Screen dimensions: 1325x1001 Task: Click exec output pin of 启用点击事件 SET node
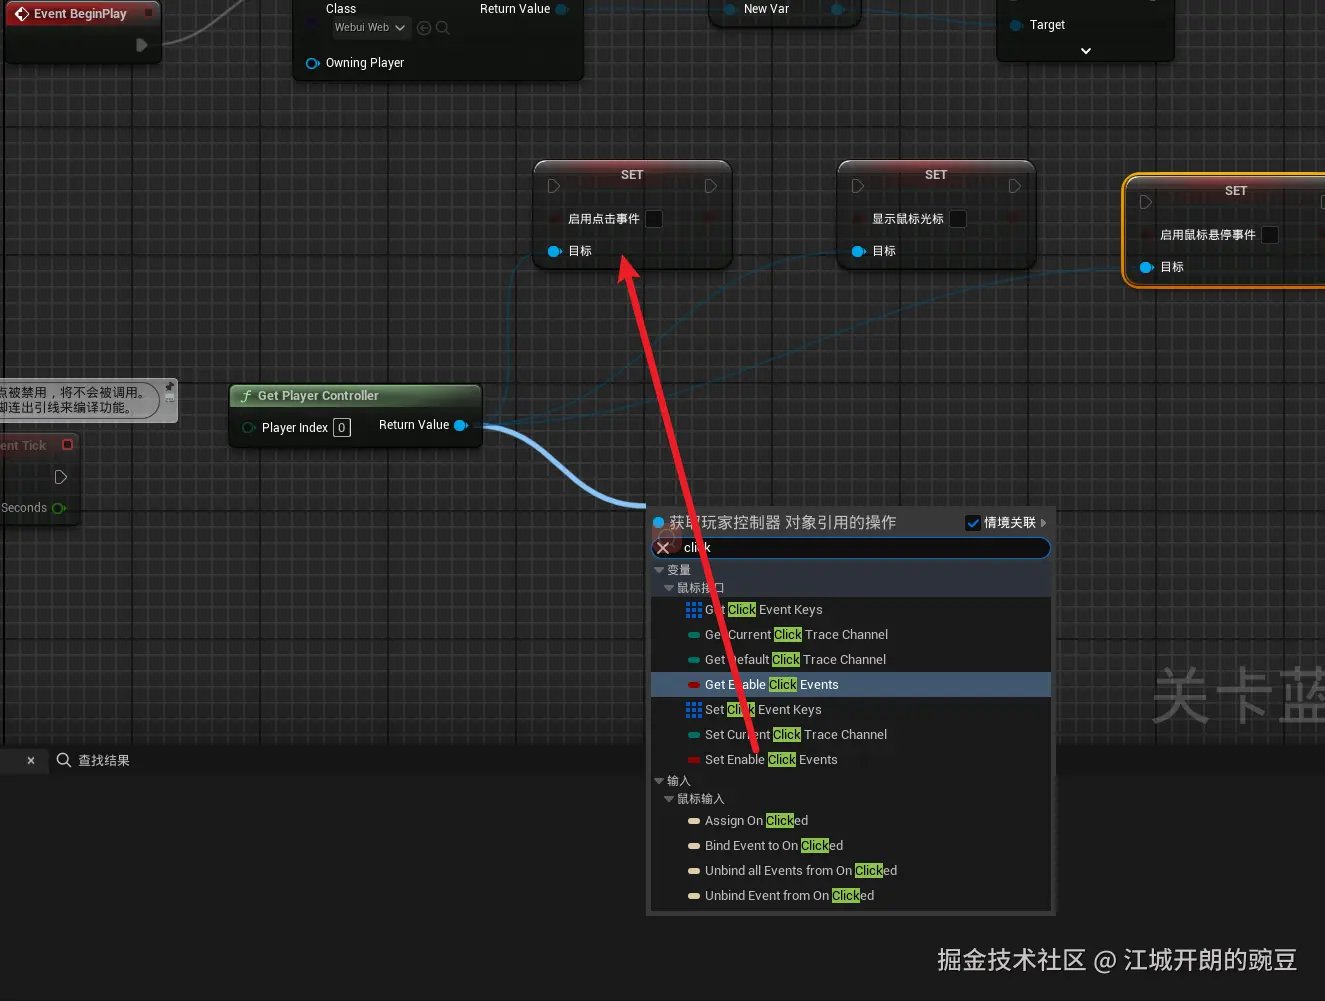pyautogui.click(x=710, y=186)
